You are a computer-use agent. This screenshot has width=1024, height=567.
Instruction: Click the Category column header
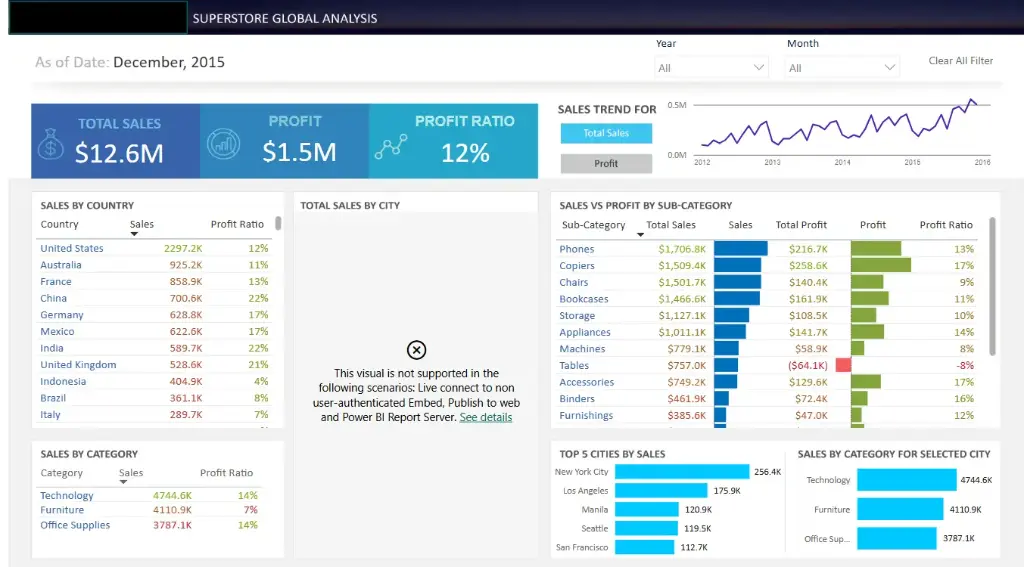pos(61,472)
